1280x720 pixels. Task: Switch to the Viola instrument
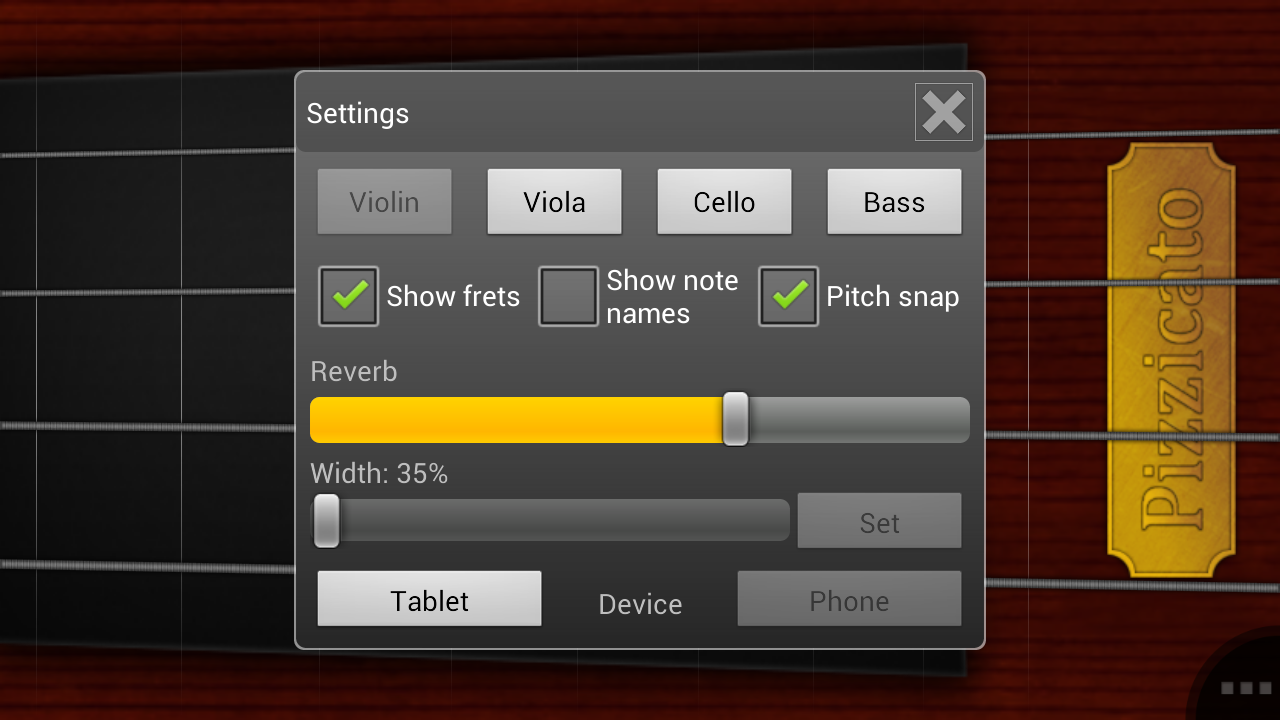554,201
